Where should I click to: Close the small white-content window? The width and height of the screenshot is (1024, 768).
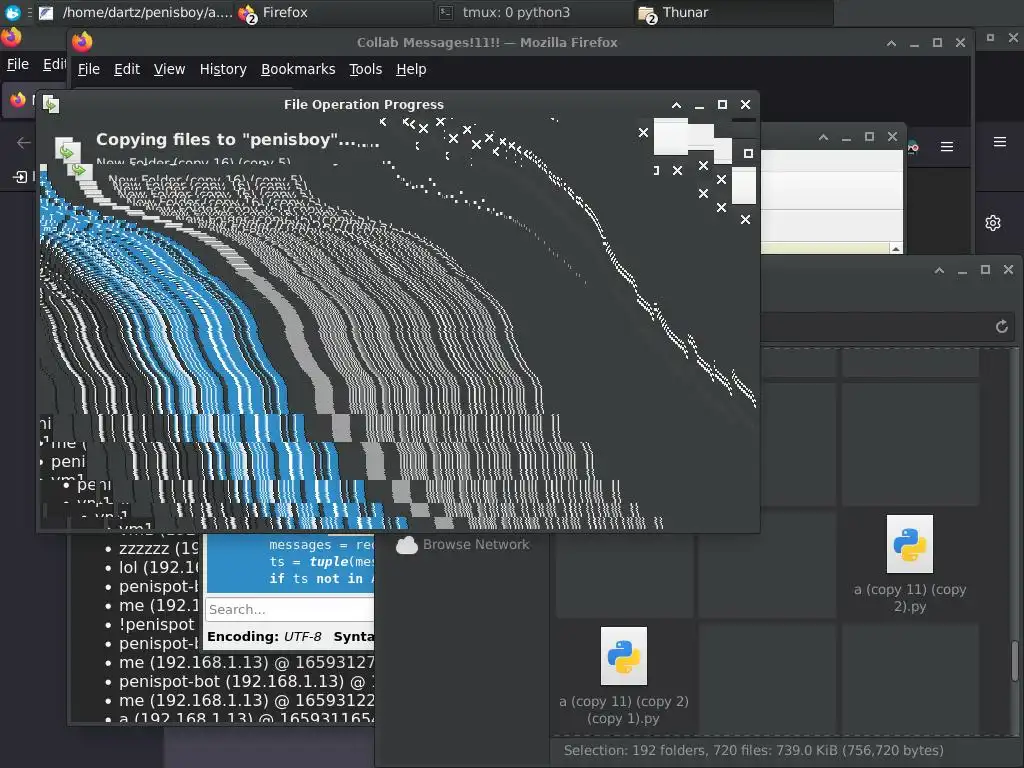coord(892,136)
